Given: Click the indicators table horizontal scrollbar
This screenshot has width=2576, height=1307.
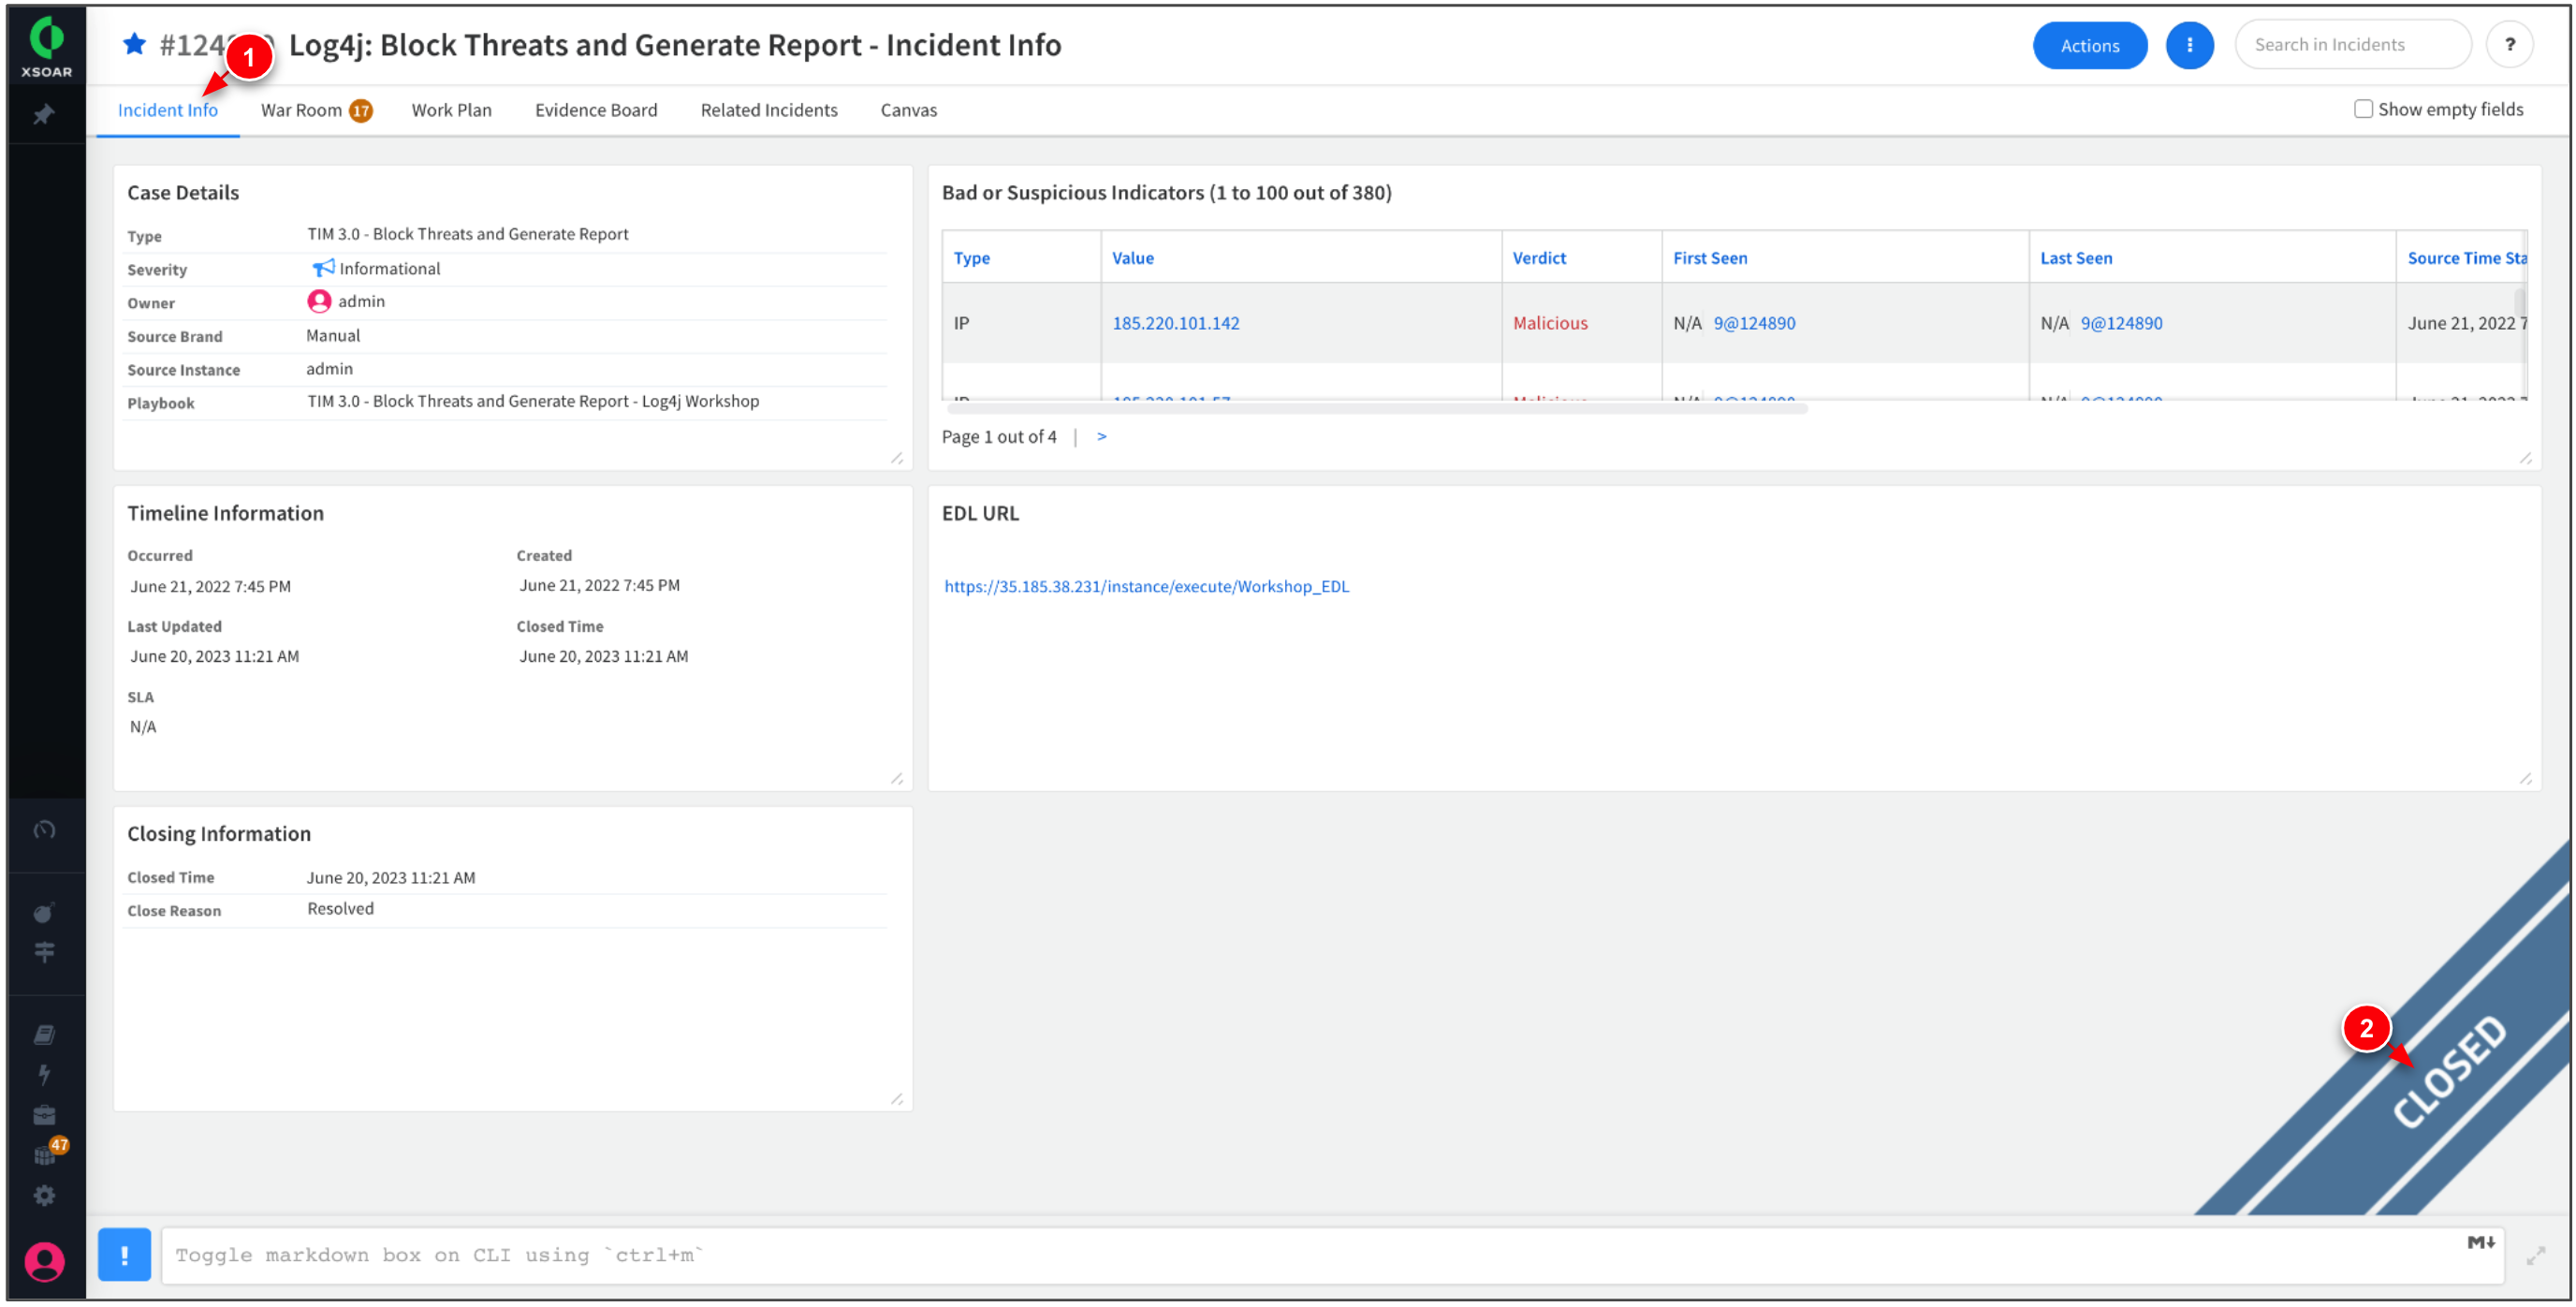Looking at the screenshot, I should click(1378, 407).
